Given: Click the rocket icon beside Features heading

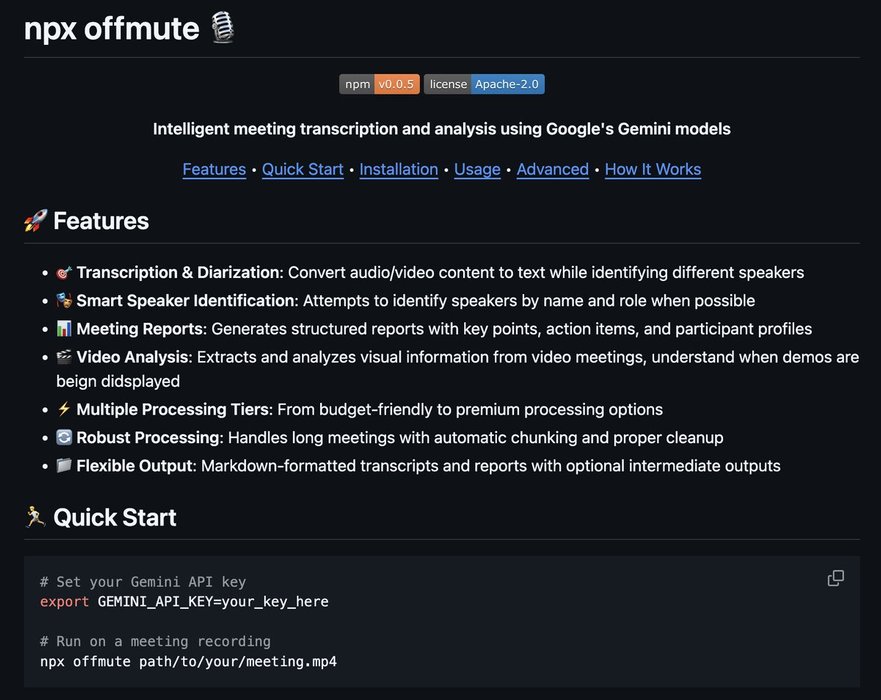Looking at the screenshot, I should (x=35, y=221).
